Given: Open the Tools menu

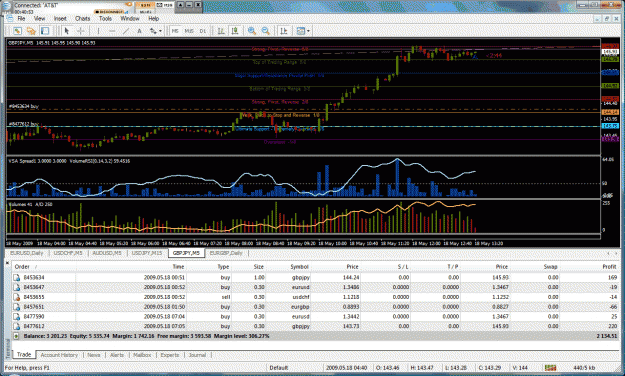Looking at the screenshot, I should click(105, 18).
